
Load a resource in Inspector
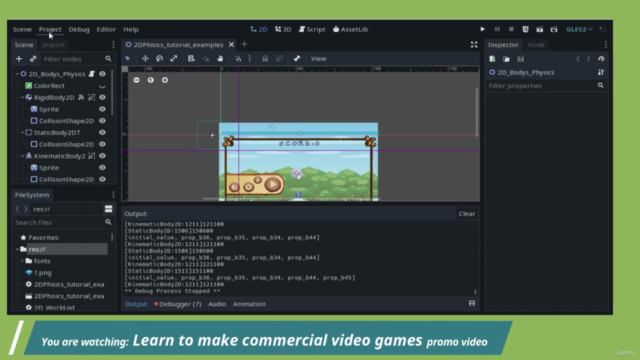pyautogui.click(x=507, y=59)
